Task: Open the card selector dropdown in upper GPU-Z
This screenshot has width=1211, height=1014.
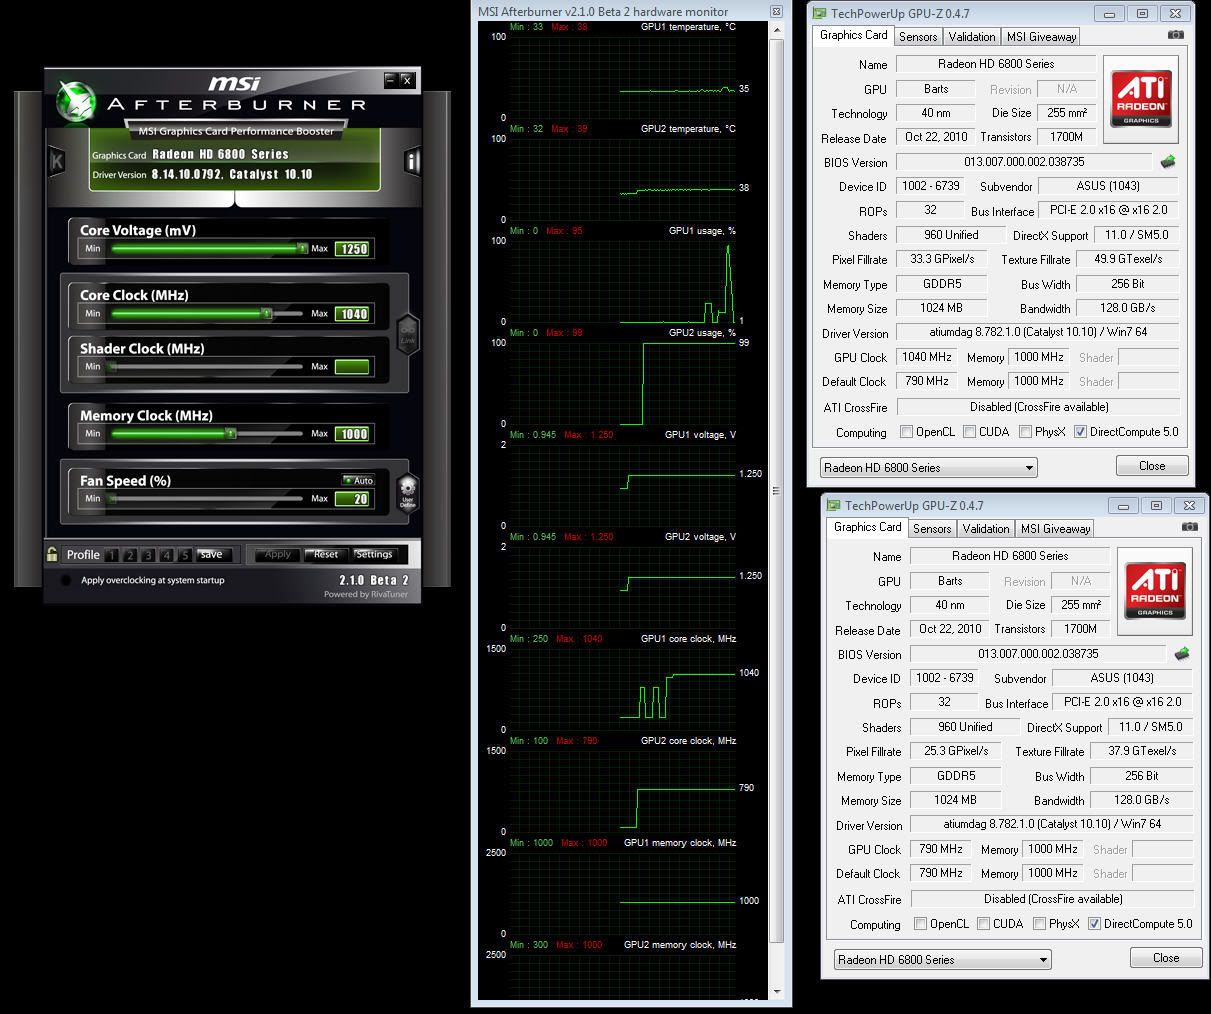Action: coord(929,467)
